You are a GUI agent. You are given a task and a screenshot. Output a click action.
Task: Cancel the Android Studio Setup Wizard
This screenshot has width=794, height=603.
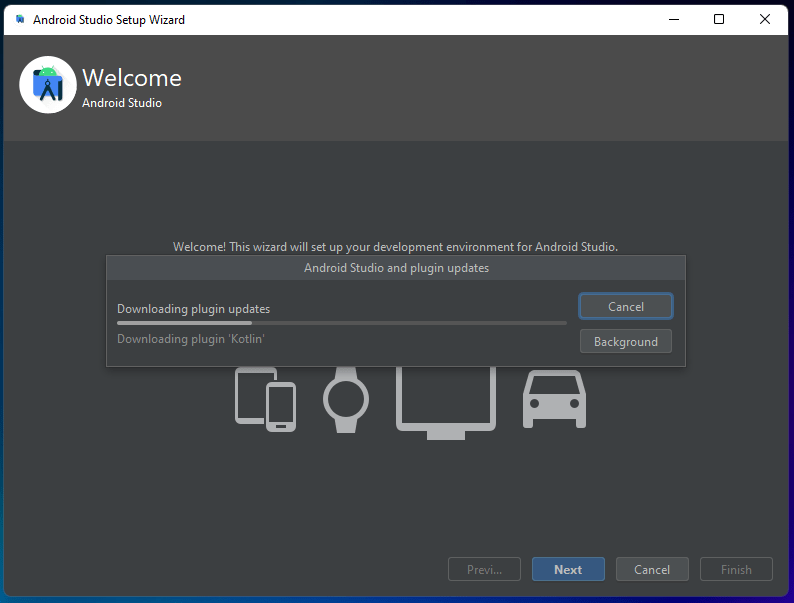click(x=652, y=569)
